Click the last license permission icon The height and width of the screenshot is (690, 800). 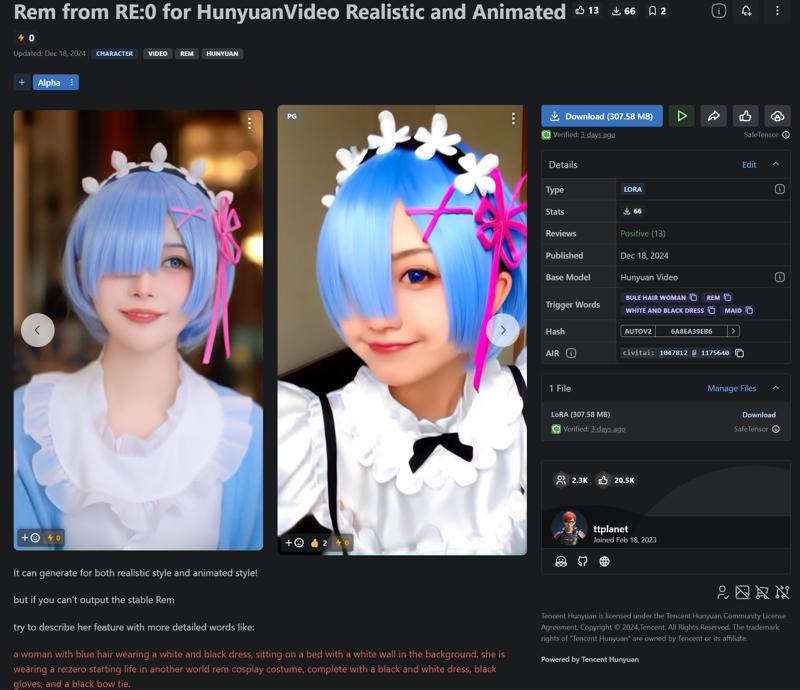click(782, 592)
